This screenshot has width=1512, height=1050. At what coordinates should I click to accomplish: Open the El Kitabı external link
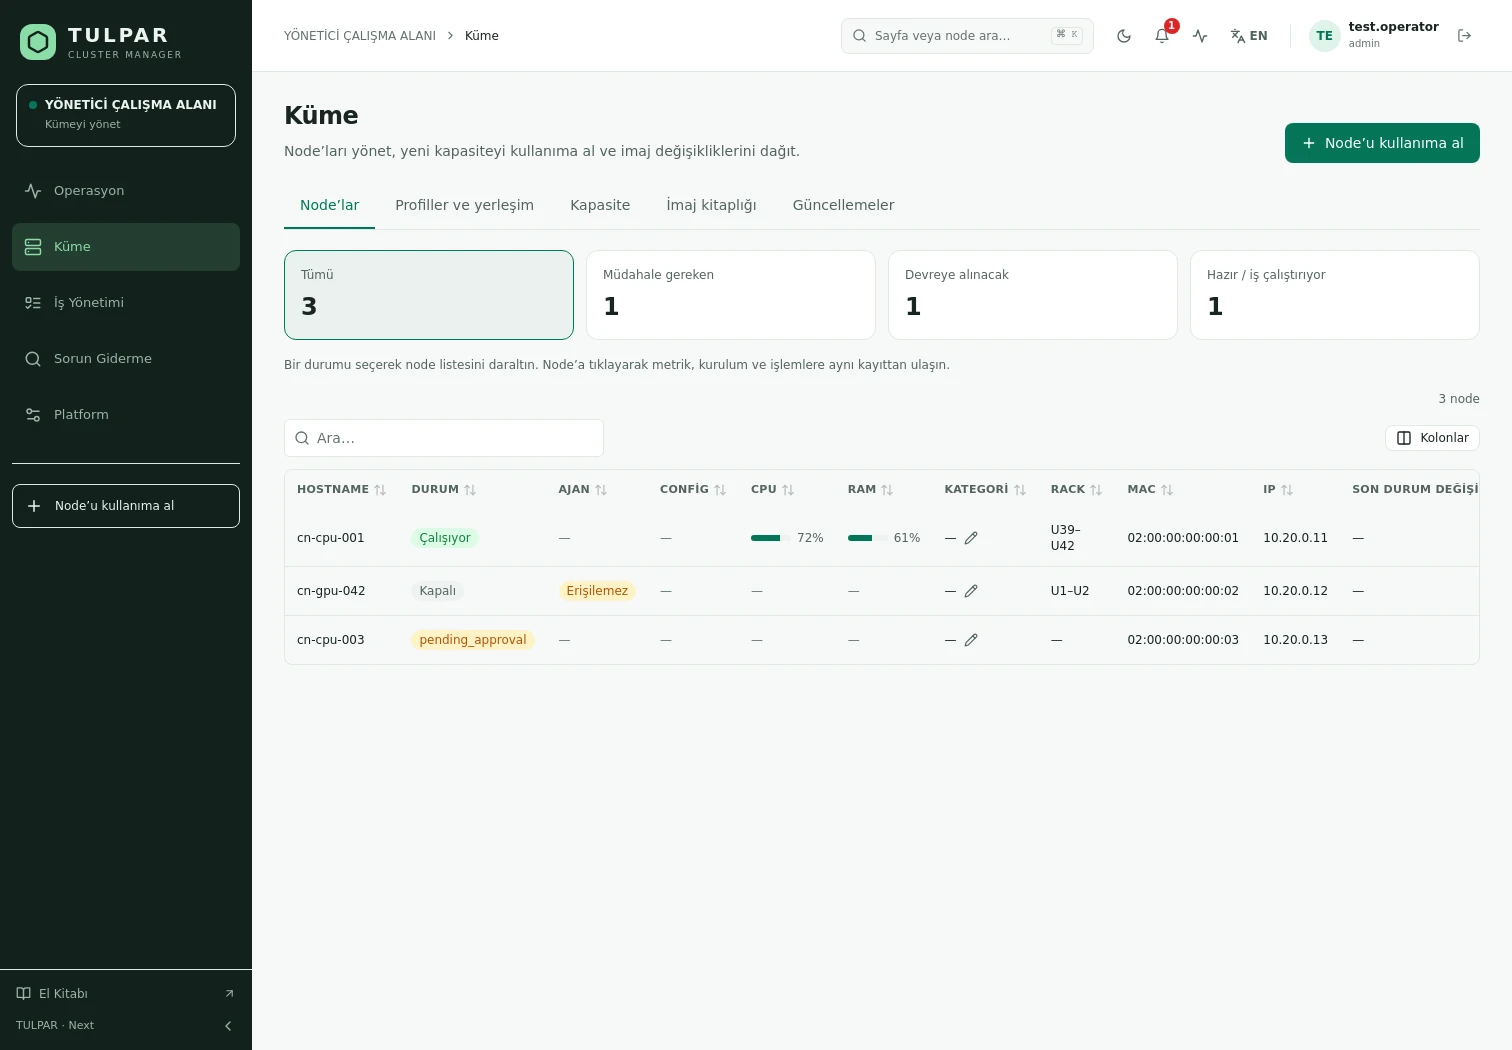[126, 994]
